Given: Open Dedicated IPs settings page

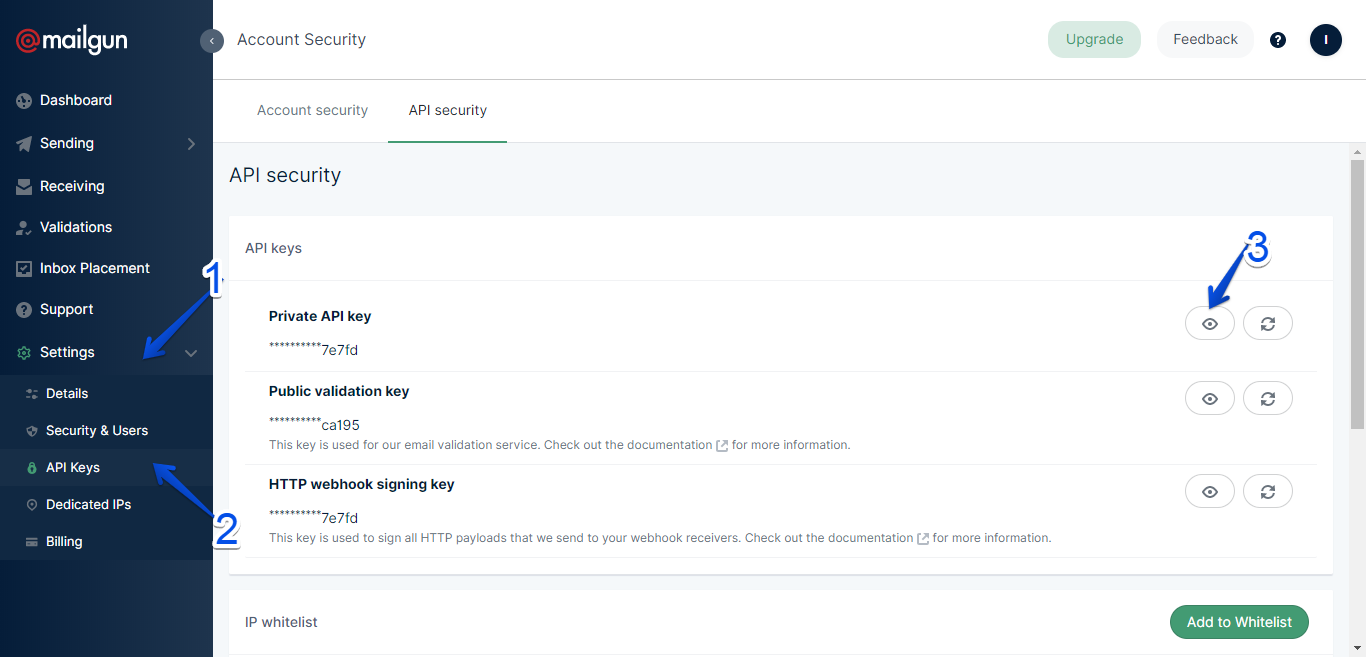Looking at the screenshot, I should point(88,504).
